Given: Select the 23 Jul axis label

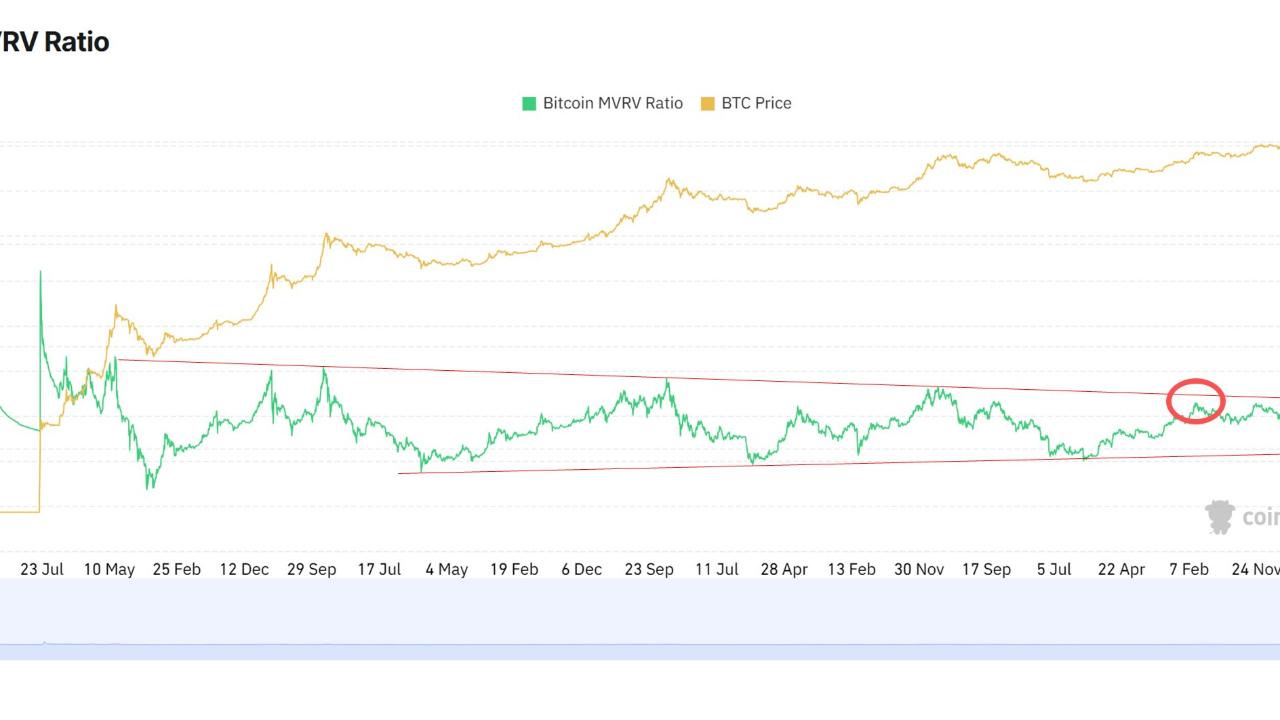Looking at the screenshot, I should (42, 569).
